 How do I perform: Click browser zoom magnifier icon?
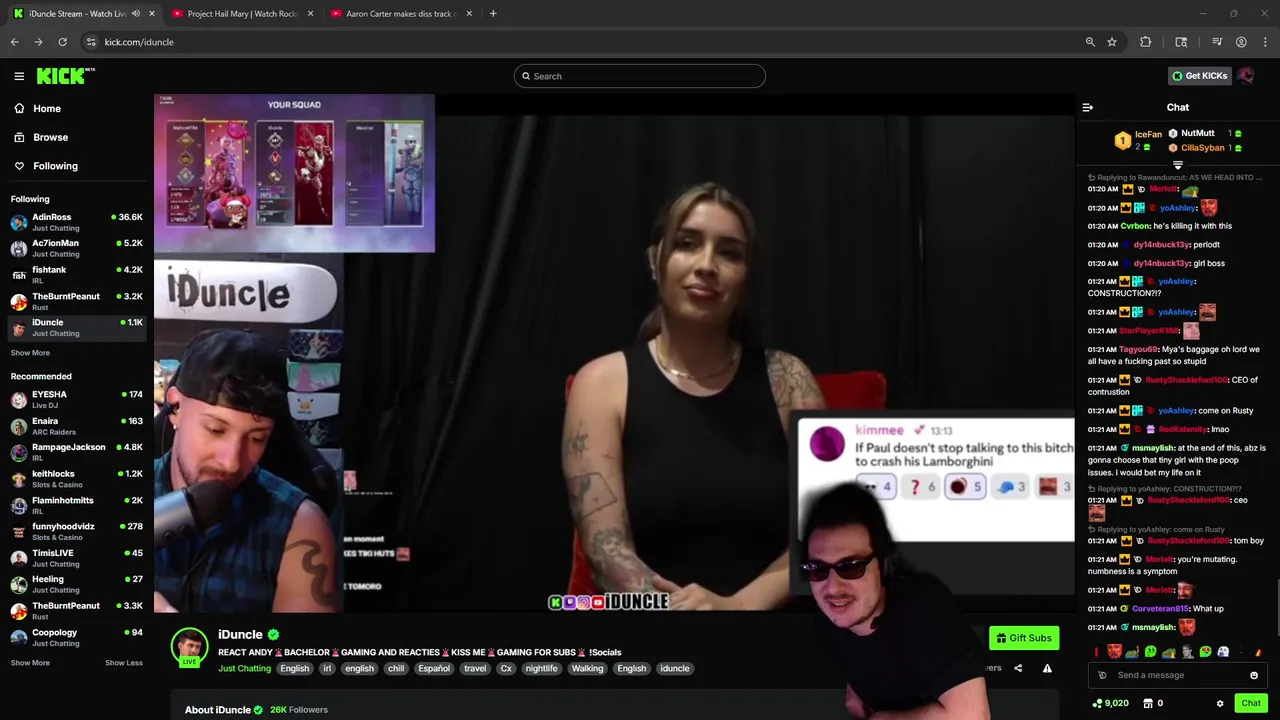pyautogui.click(x=1090, y=42)
